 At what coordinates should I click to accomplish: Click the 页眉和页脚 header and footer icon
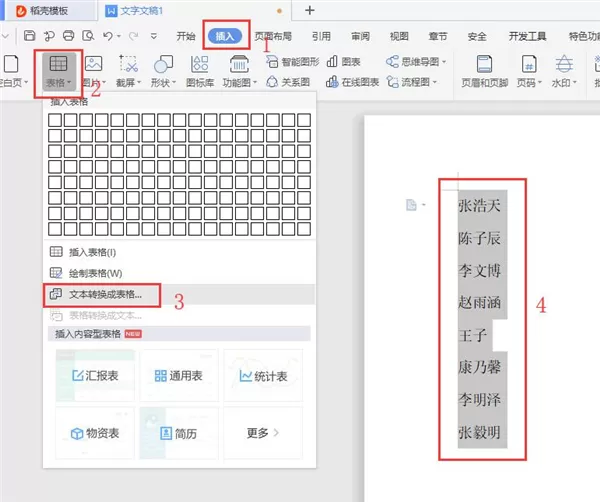[x=484, y=72]
